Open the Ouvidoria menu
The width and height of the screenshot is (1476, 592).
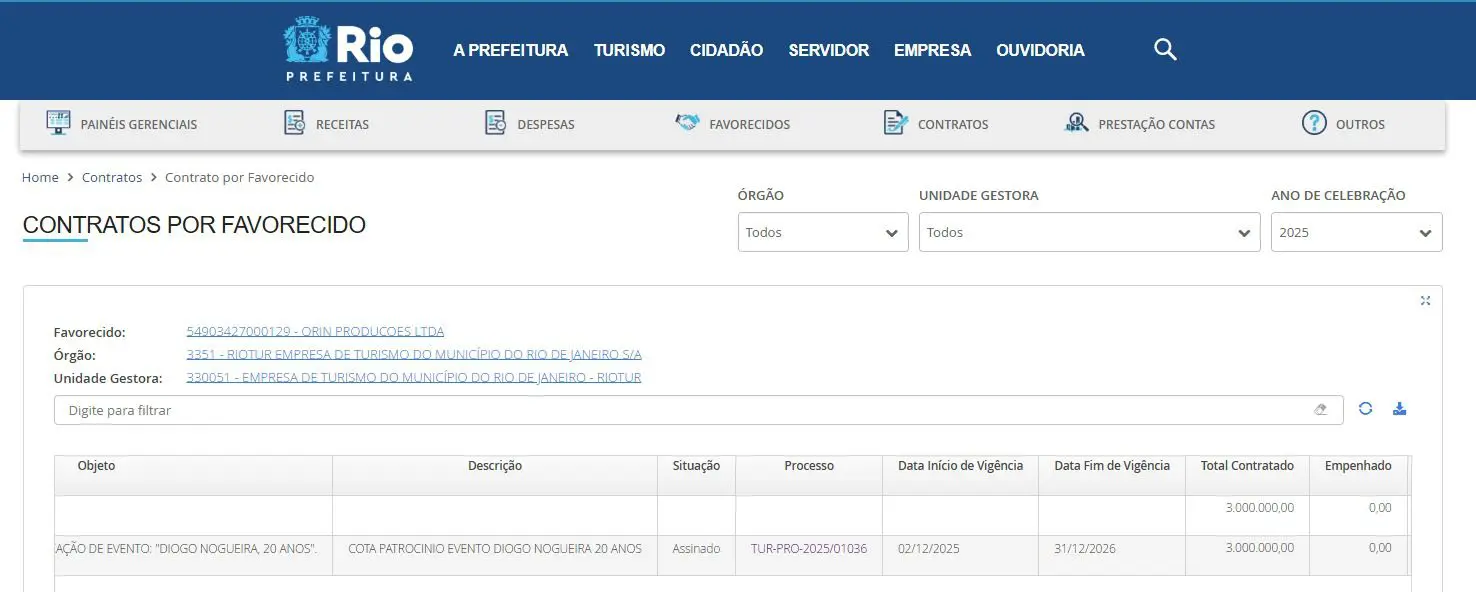click(1040, 50)
